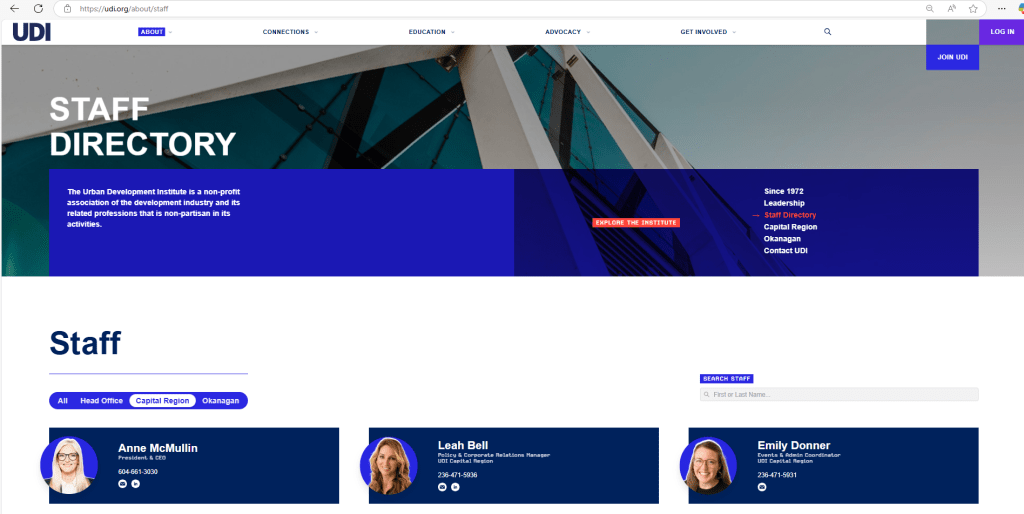The width and height of the screenshot is (1024, 514).
Task: Open the Advocacy menu
Action: click(x=567, y=32)
